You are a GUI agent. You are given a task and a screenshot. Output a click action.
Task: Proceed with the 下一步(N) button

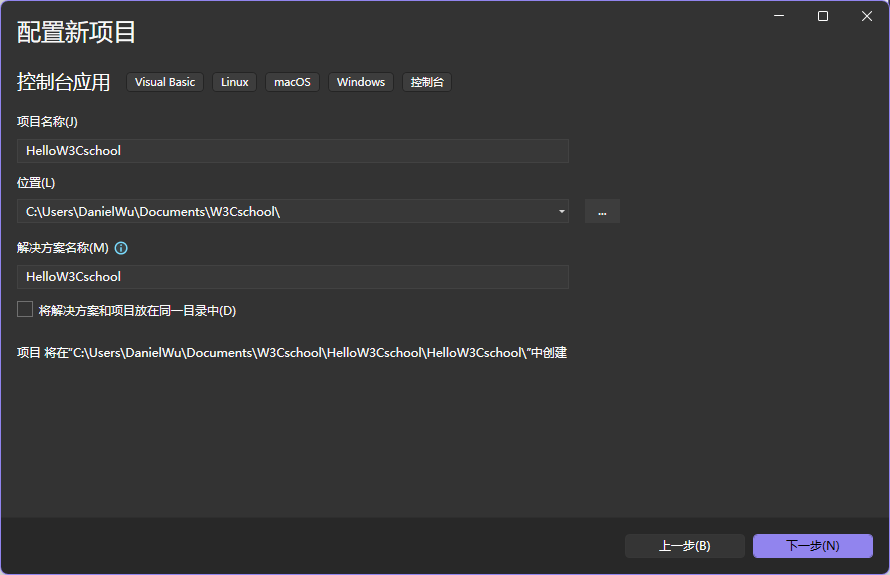point(812,546)
